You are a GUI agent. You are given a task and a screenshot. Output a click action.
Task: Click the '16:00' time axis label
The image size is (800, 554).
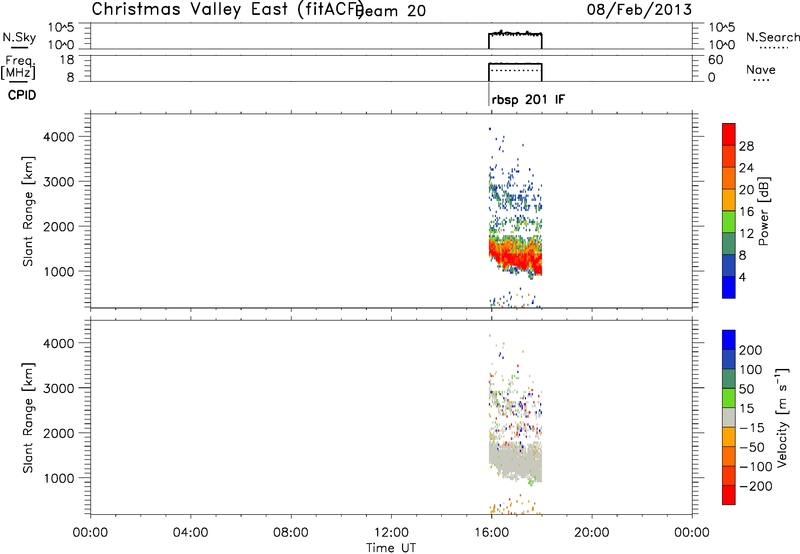tap(491, 533)
